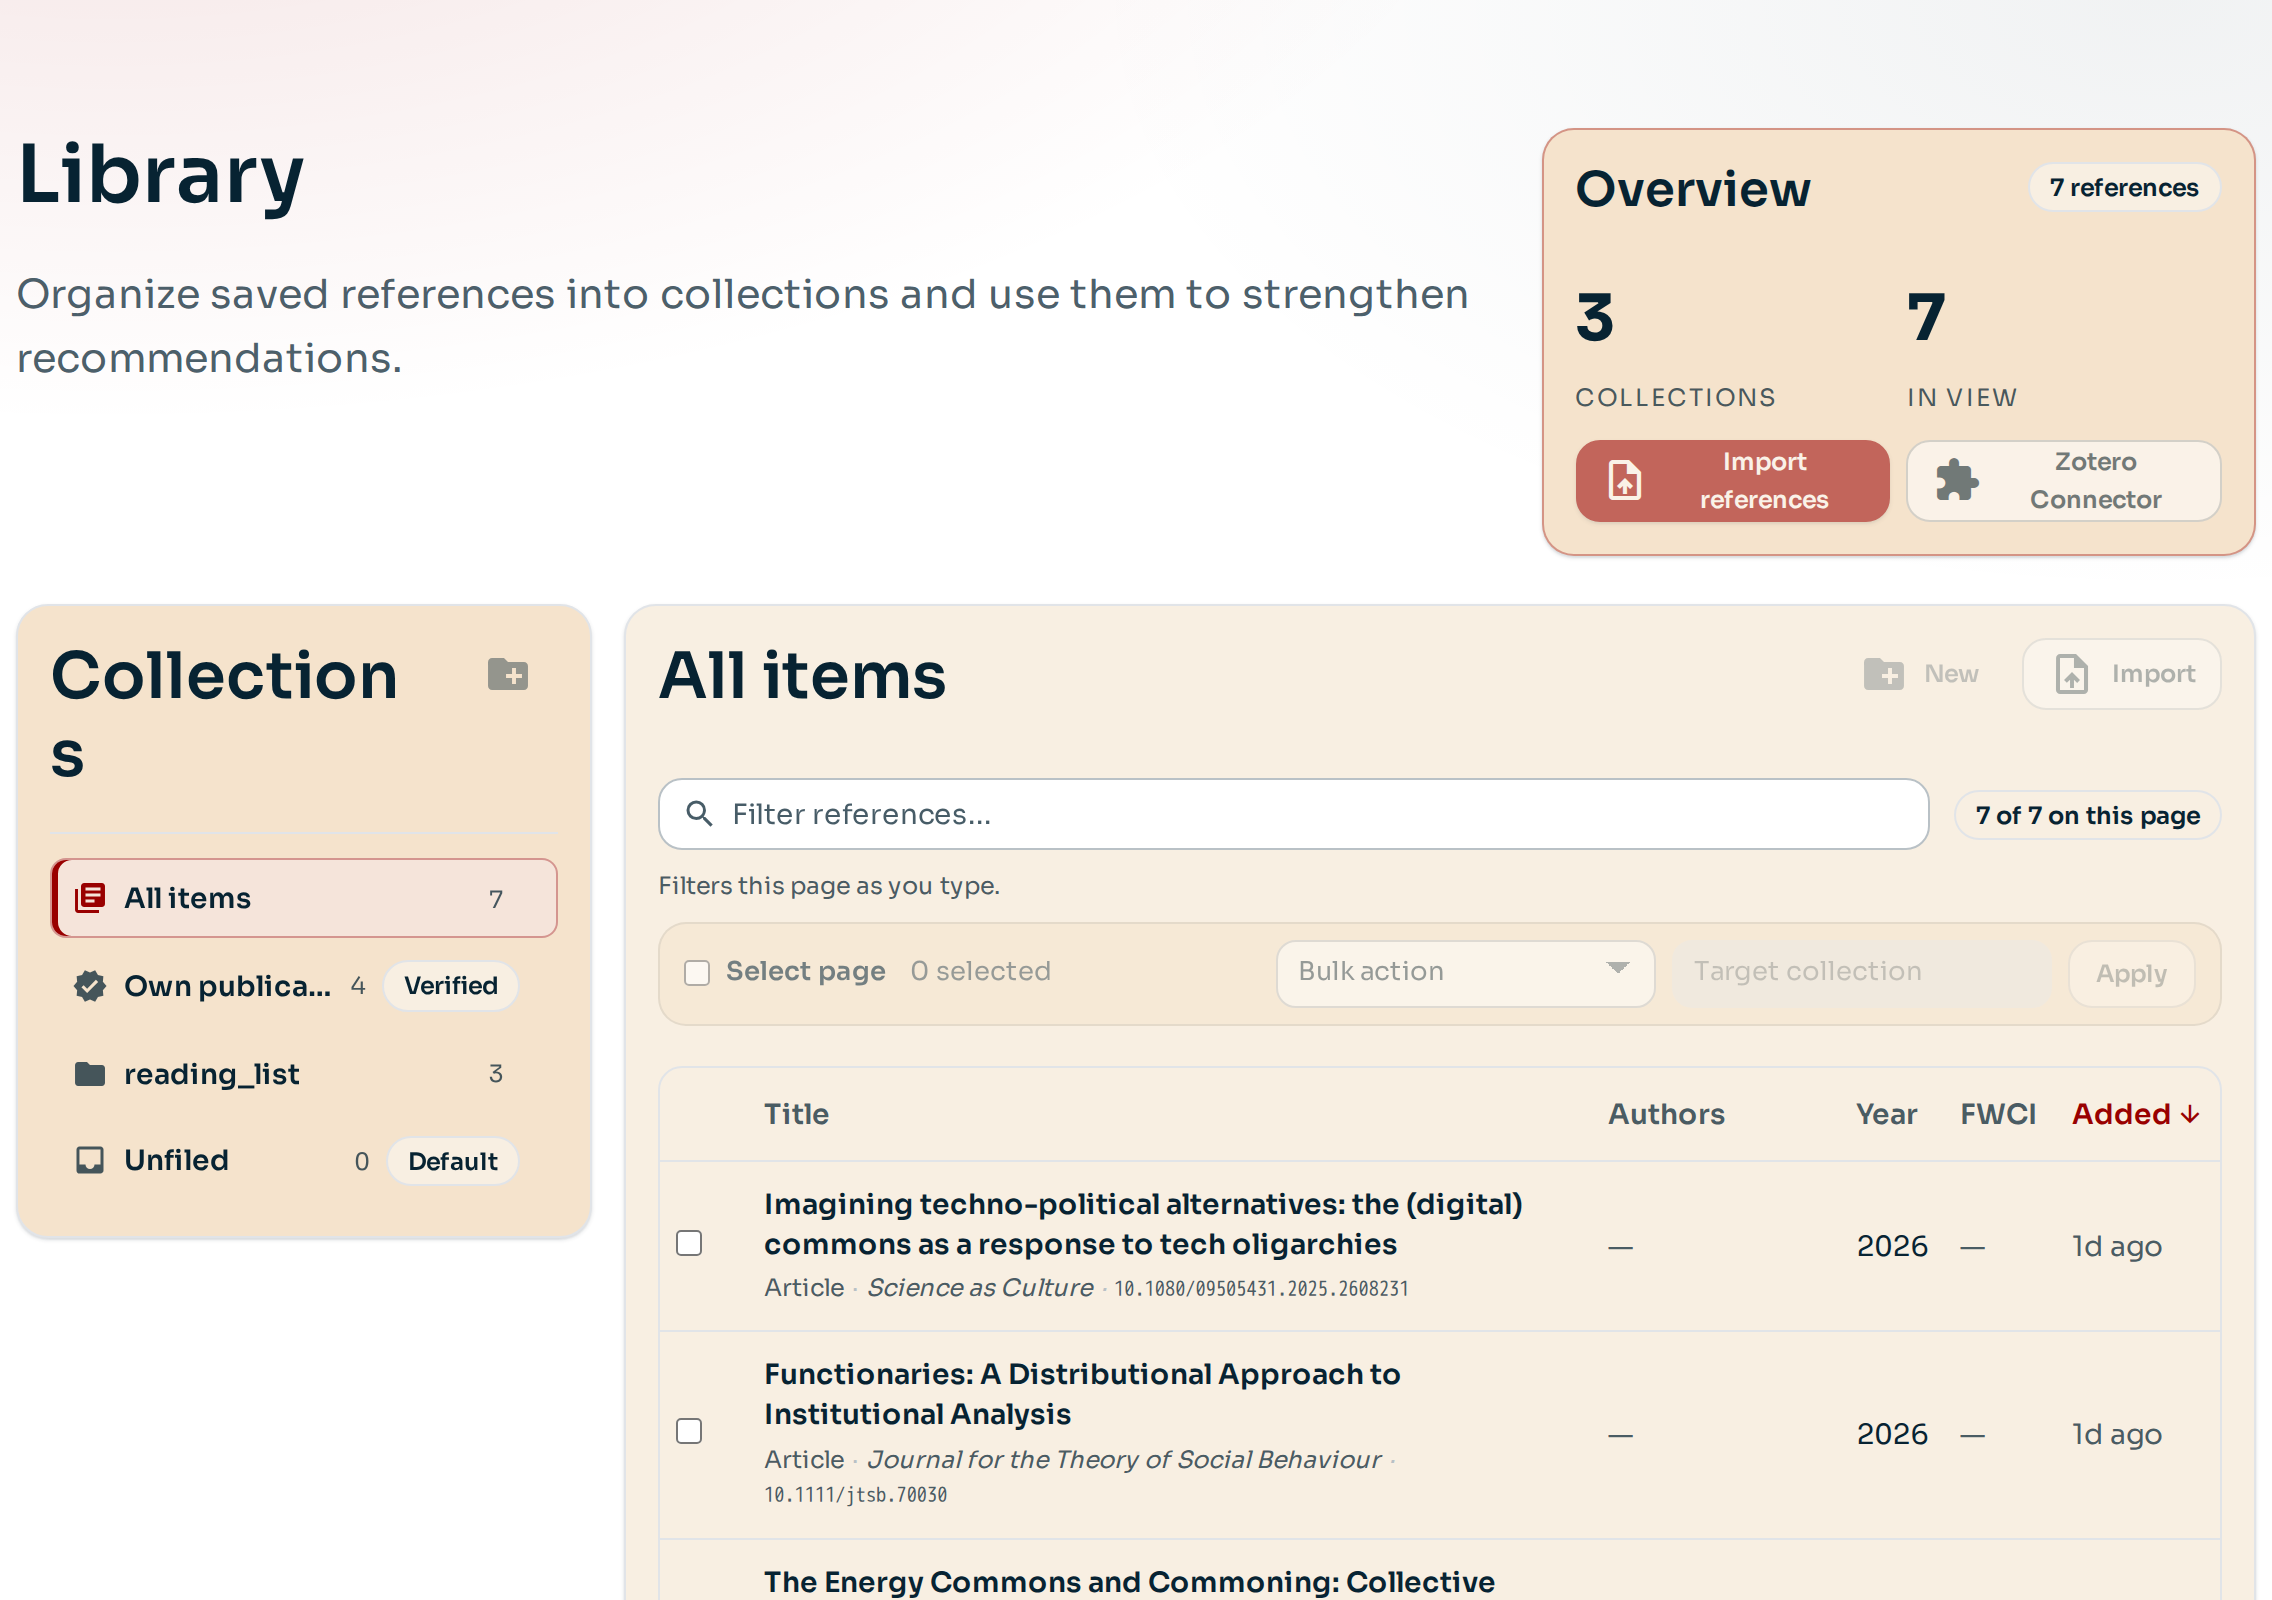Tick checkbox for Functionaries article row

pyautogui.click(x=689, y=1431)
